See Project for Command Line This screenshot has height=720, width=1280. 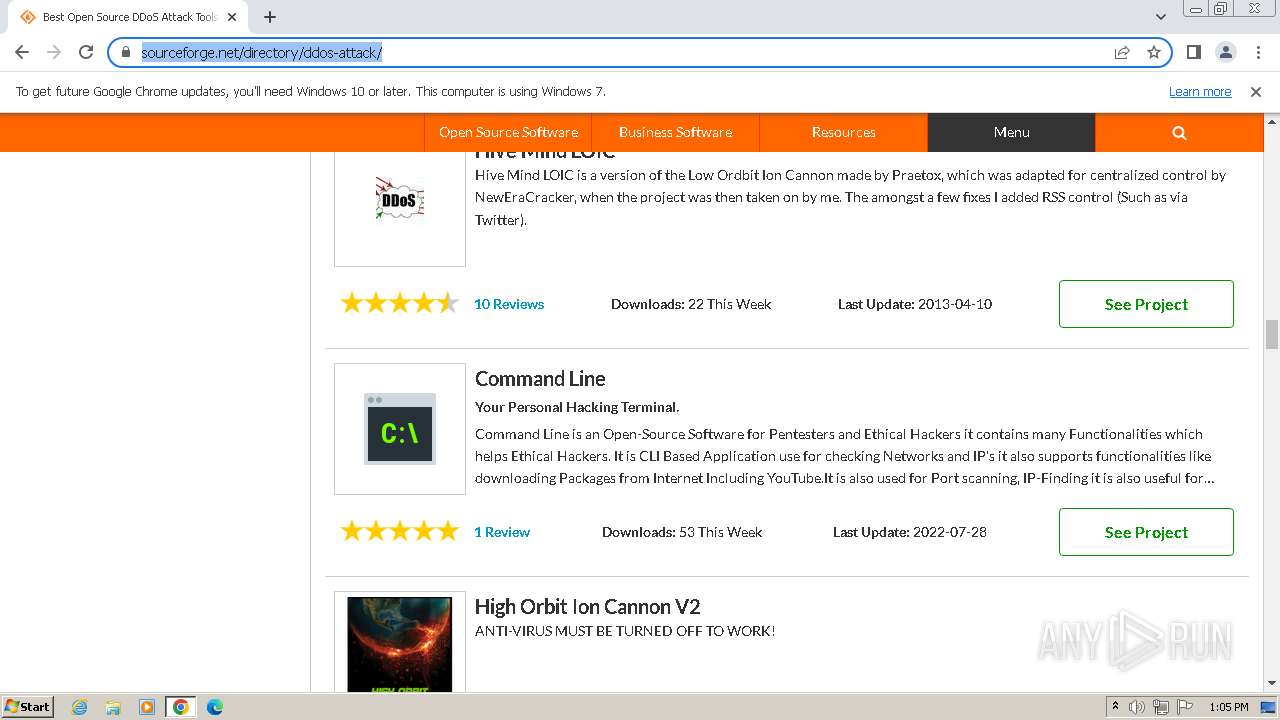coord(1146,532)
